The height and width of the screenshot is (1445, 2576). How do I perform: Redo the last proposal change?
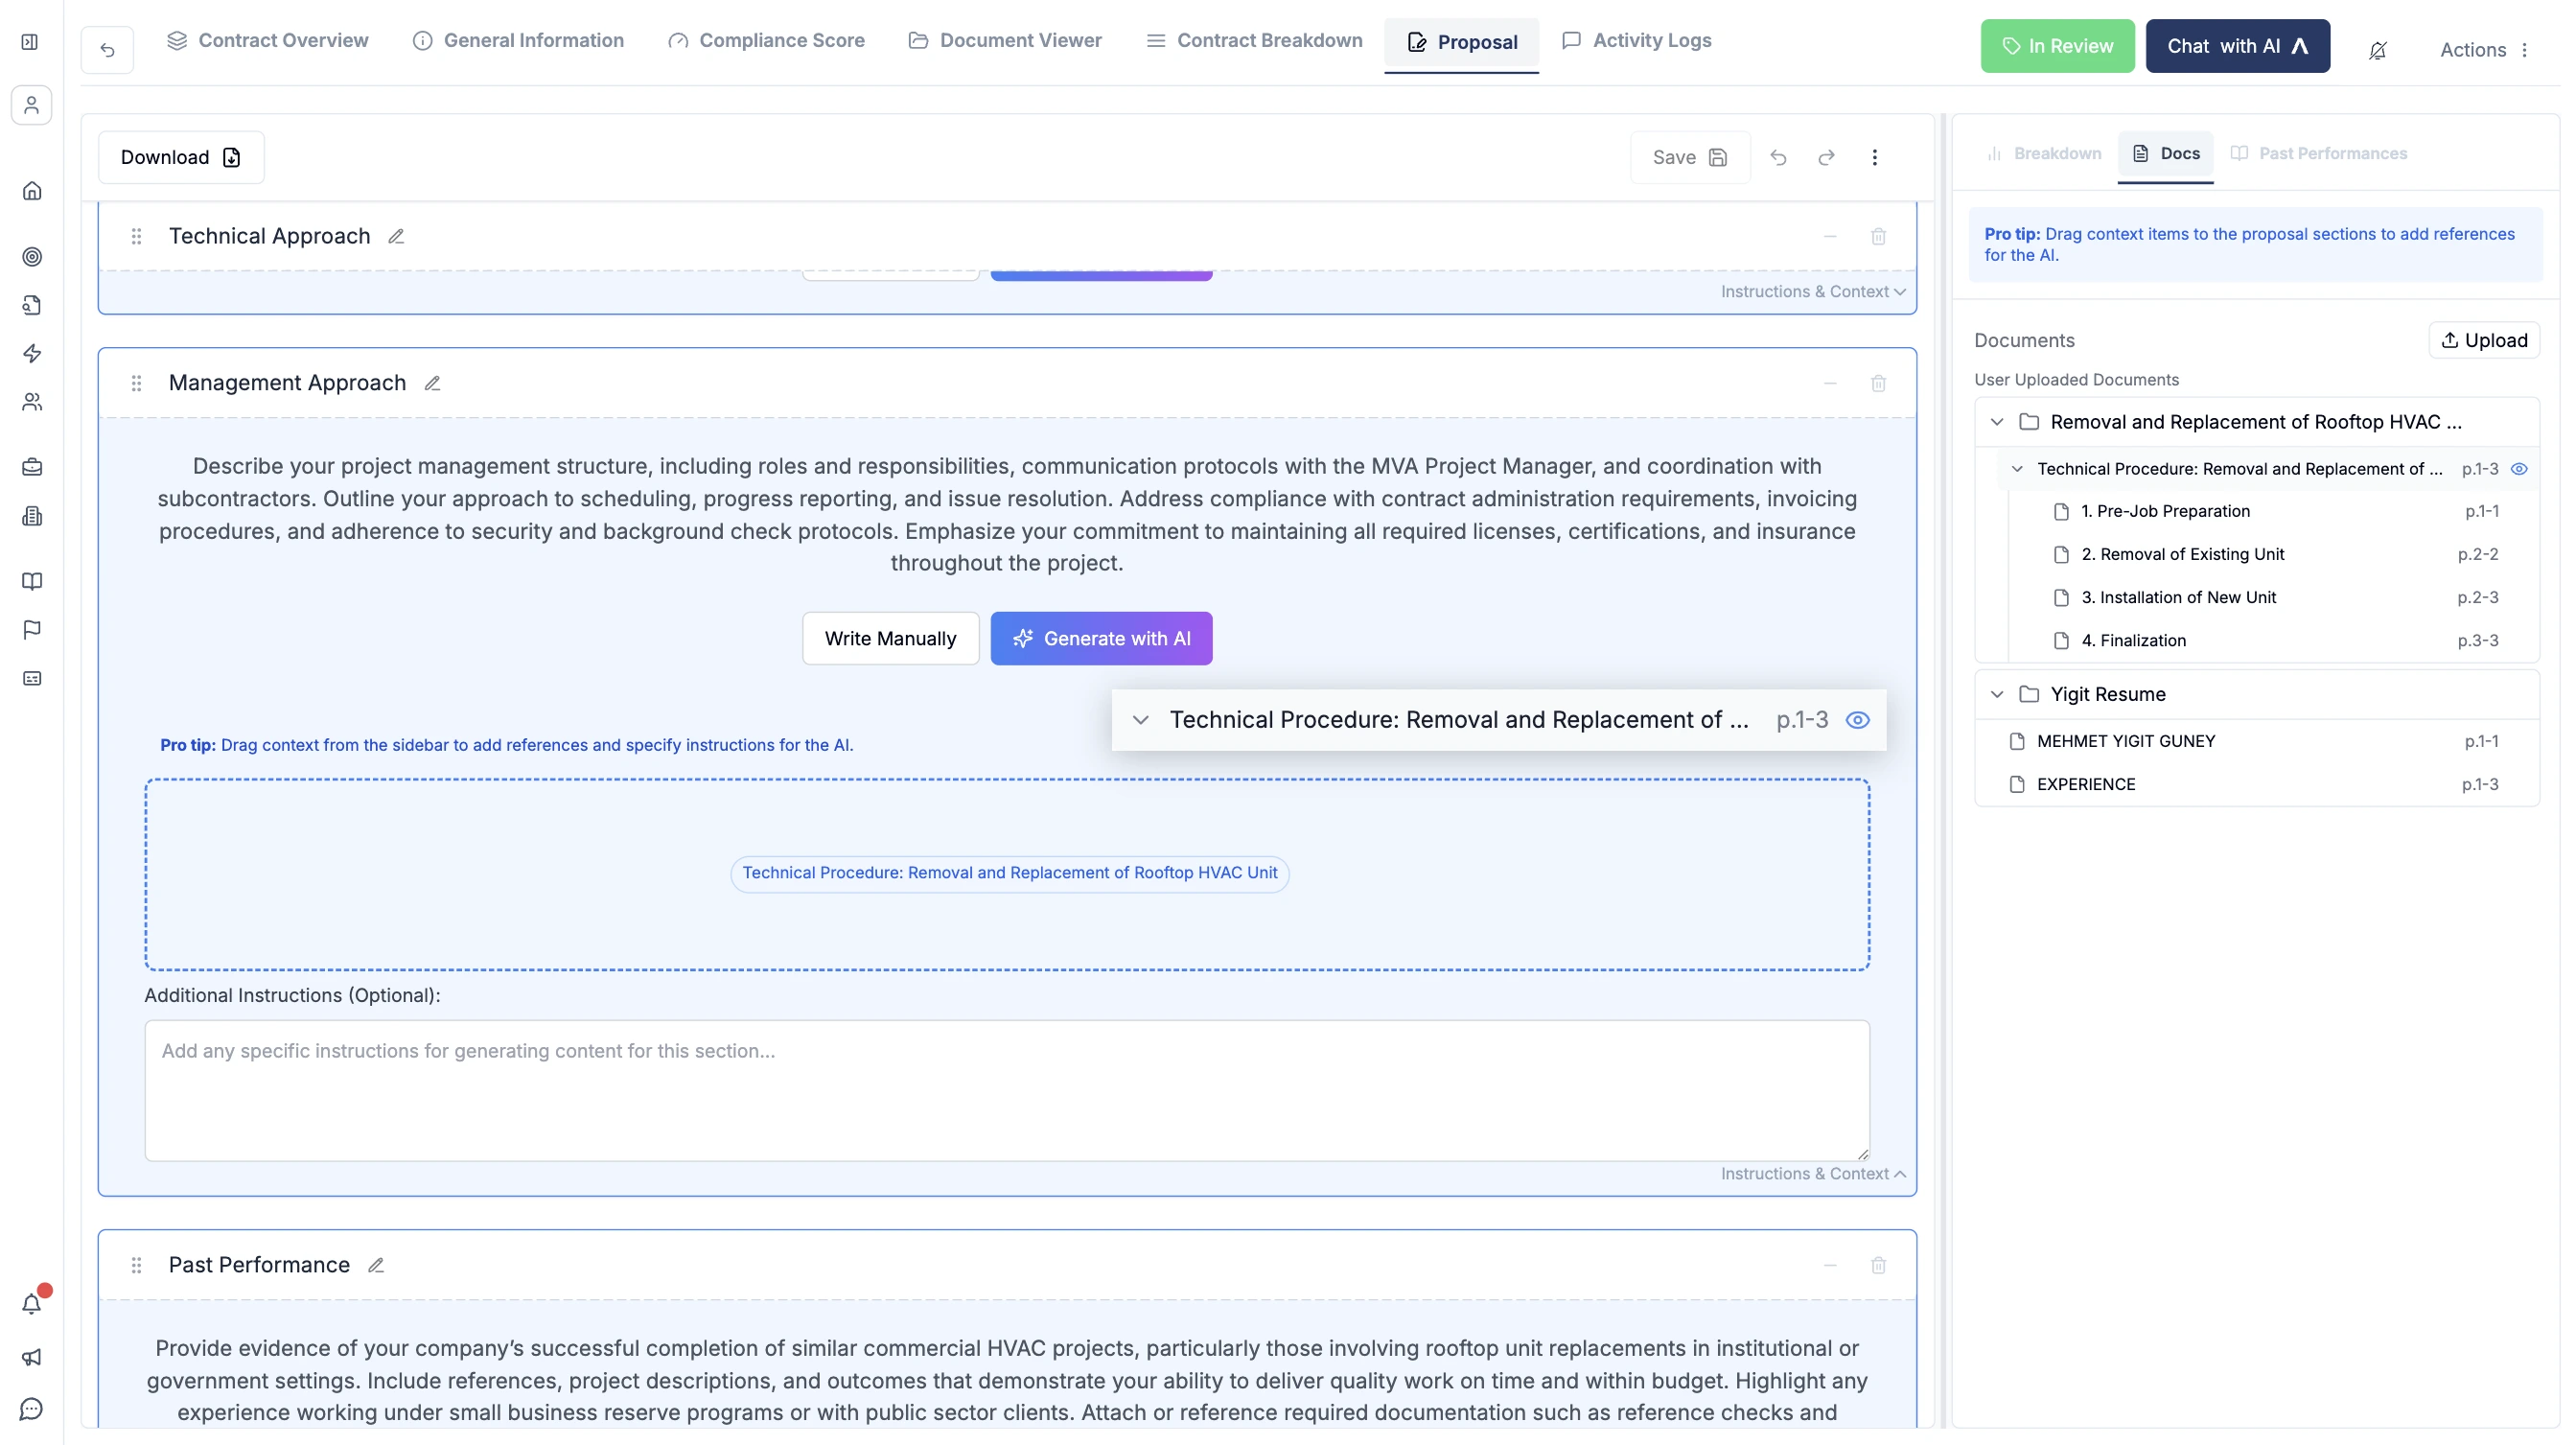pos(1826,157)
